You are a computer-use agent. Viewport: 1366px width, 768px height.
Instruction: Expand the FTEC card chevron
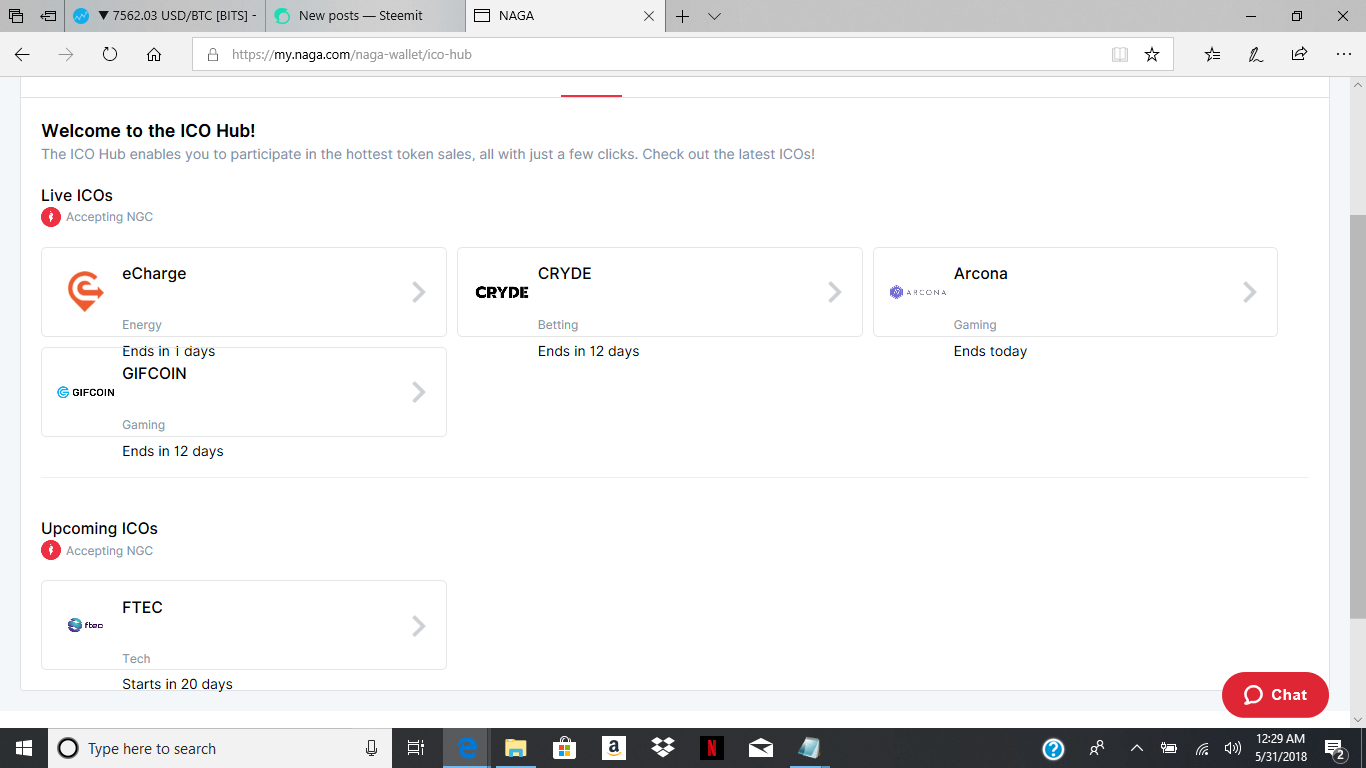tap(419, 626)
